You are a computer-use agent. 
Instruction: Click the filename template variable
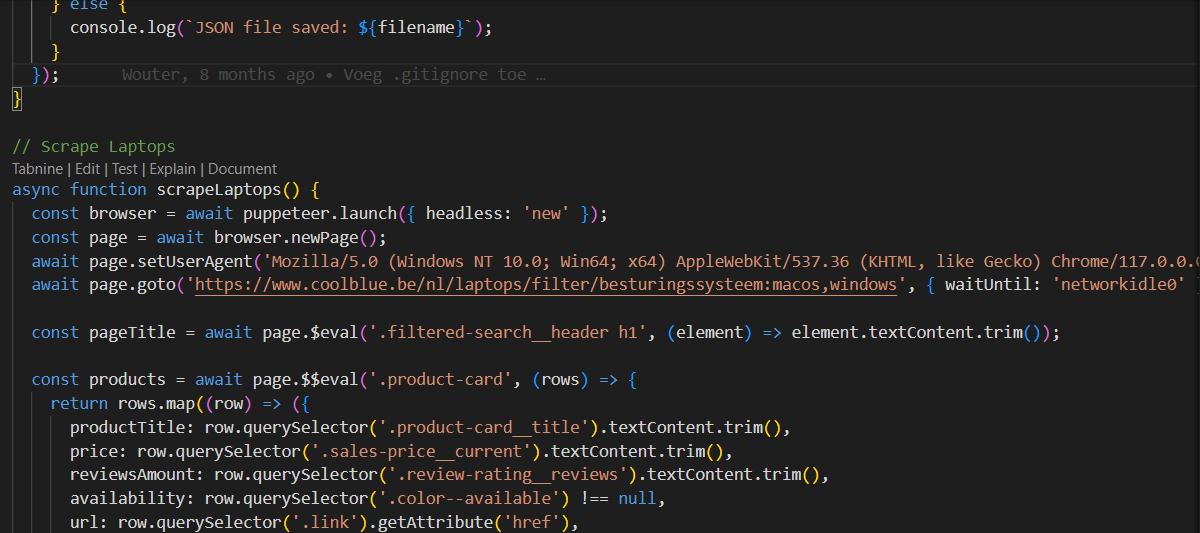pos(416,28)
